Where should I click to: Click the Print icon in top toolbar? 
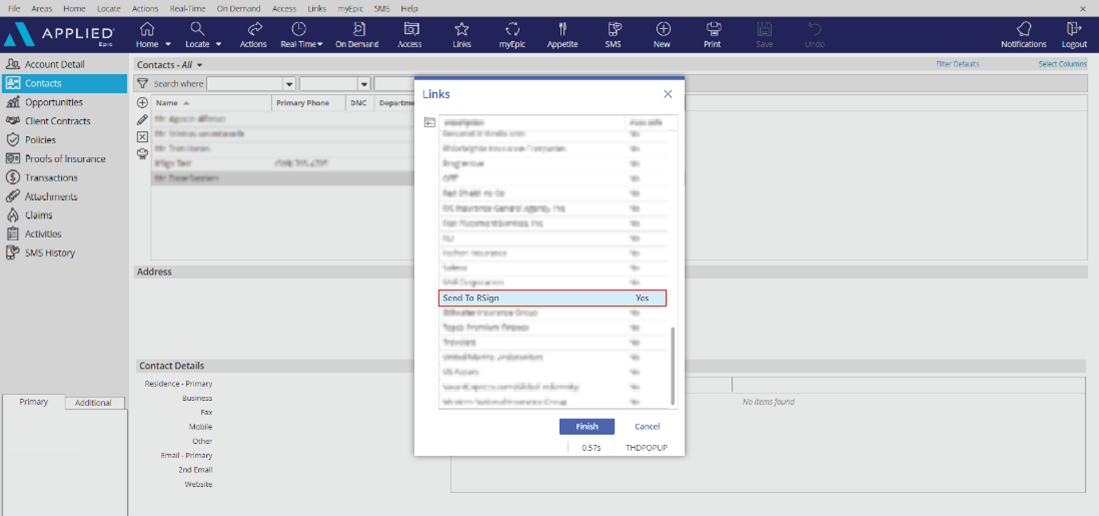point(714,29)
